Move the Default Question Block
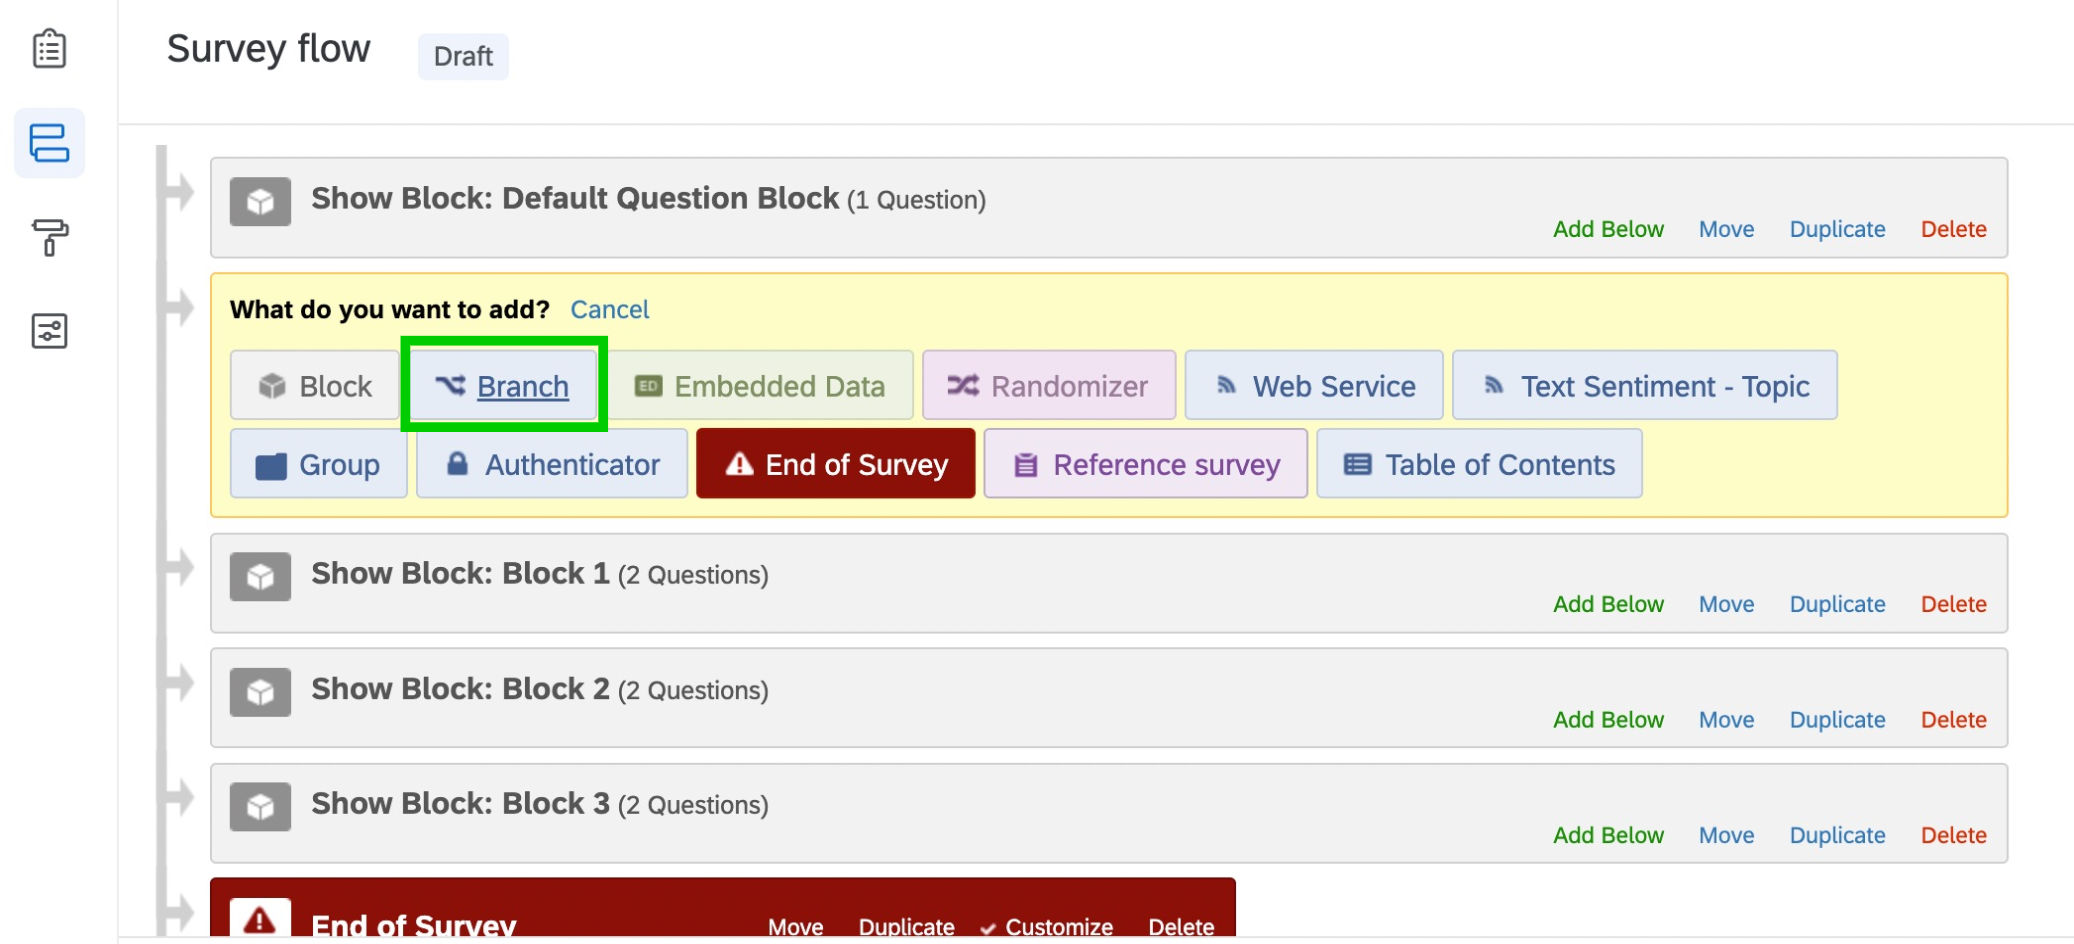The width and height of the screenshot is (2074, 944). (x=1726, y=229)
